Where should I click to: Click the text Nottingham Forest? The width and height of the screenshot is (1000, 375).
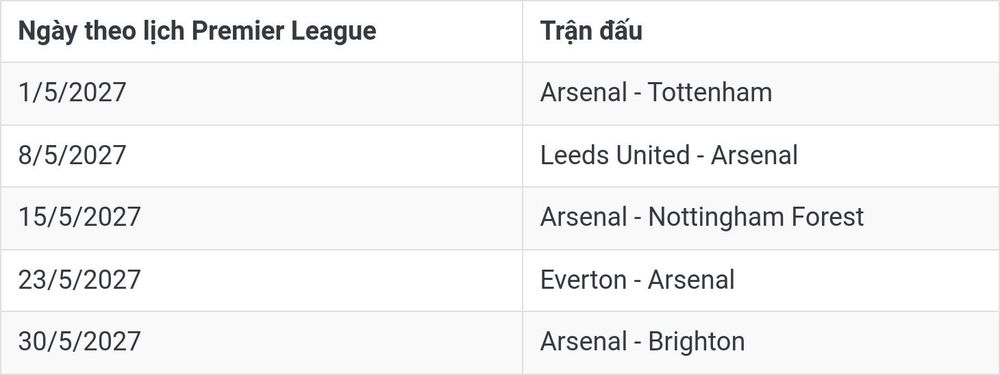pyautogui.click(x=756, y=217)
